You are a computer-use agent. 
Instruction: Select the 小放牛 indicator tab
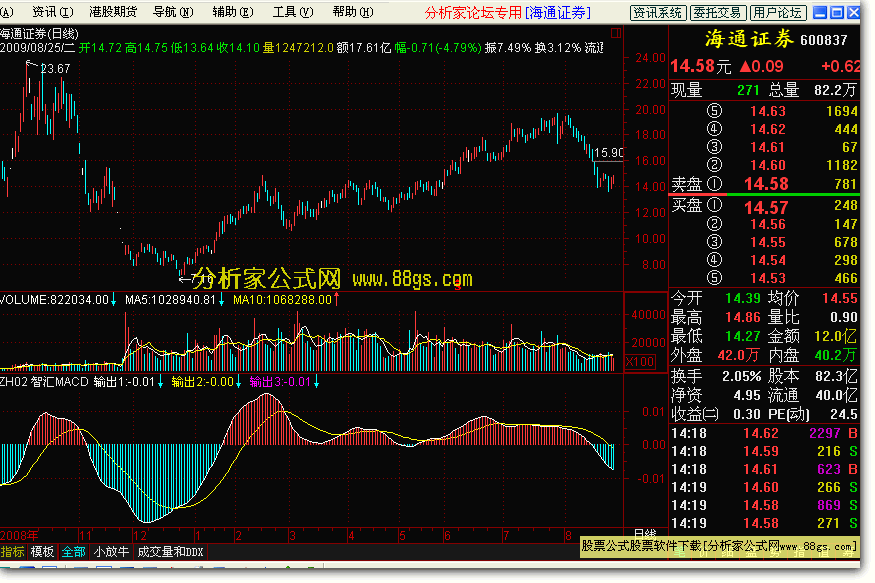pyautogui.click(x=111, y=552)
